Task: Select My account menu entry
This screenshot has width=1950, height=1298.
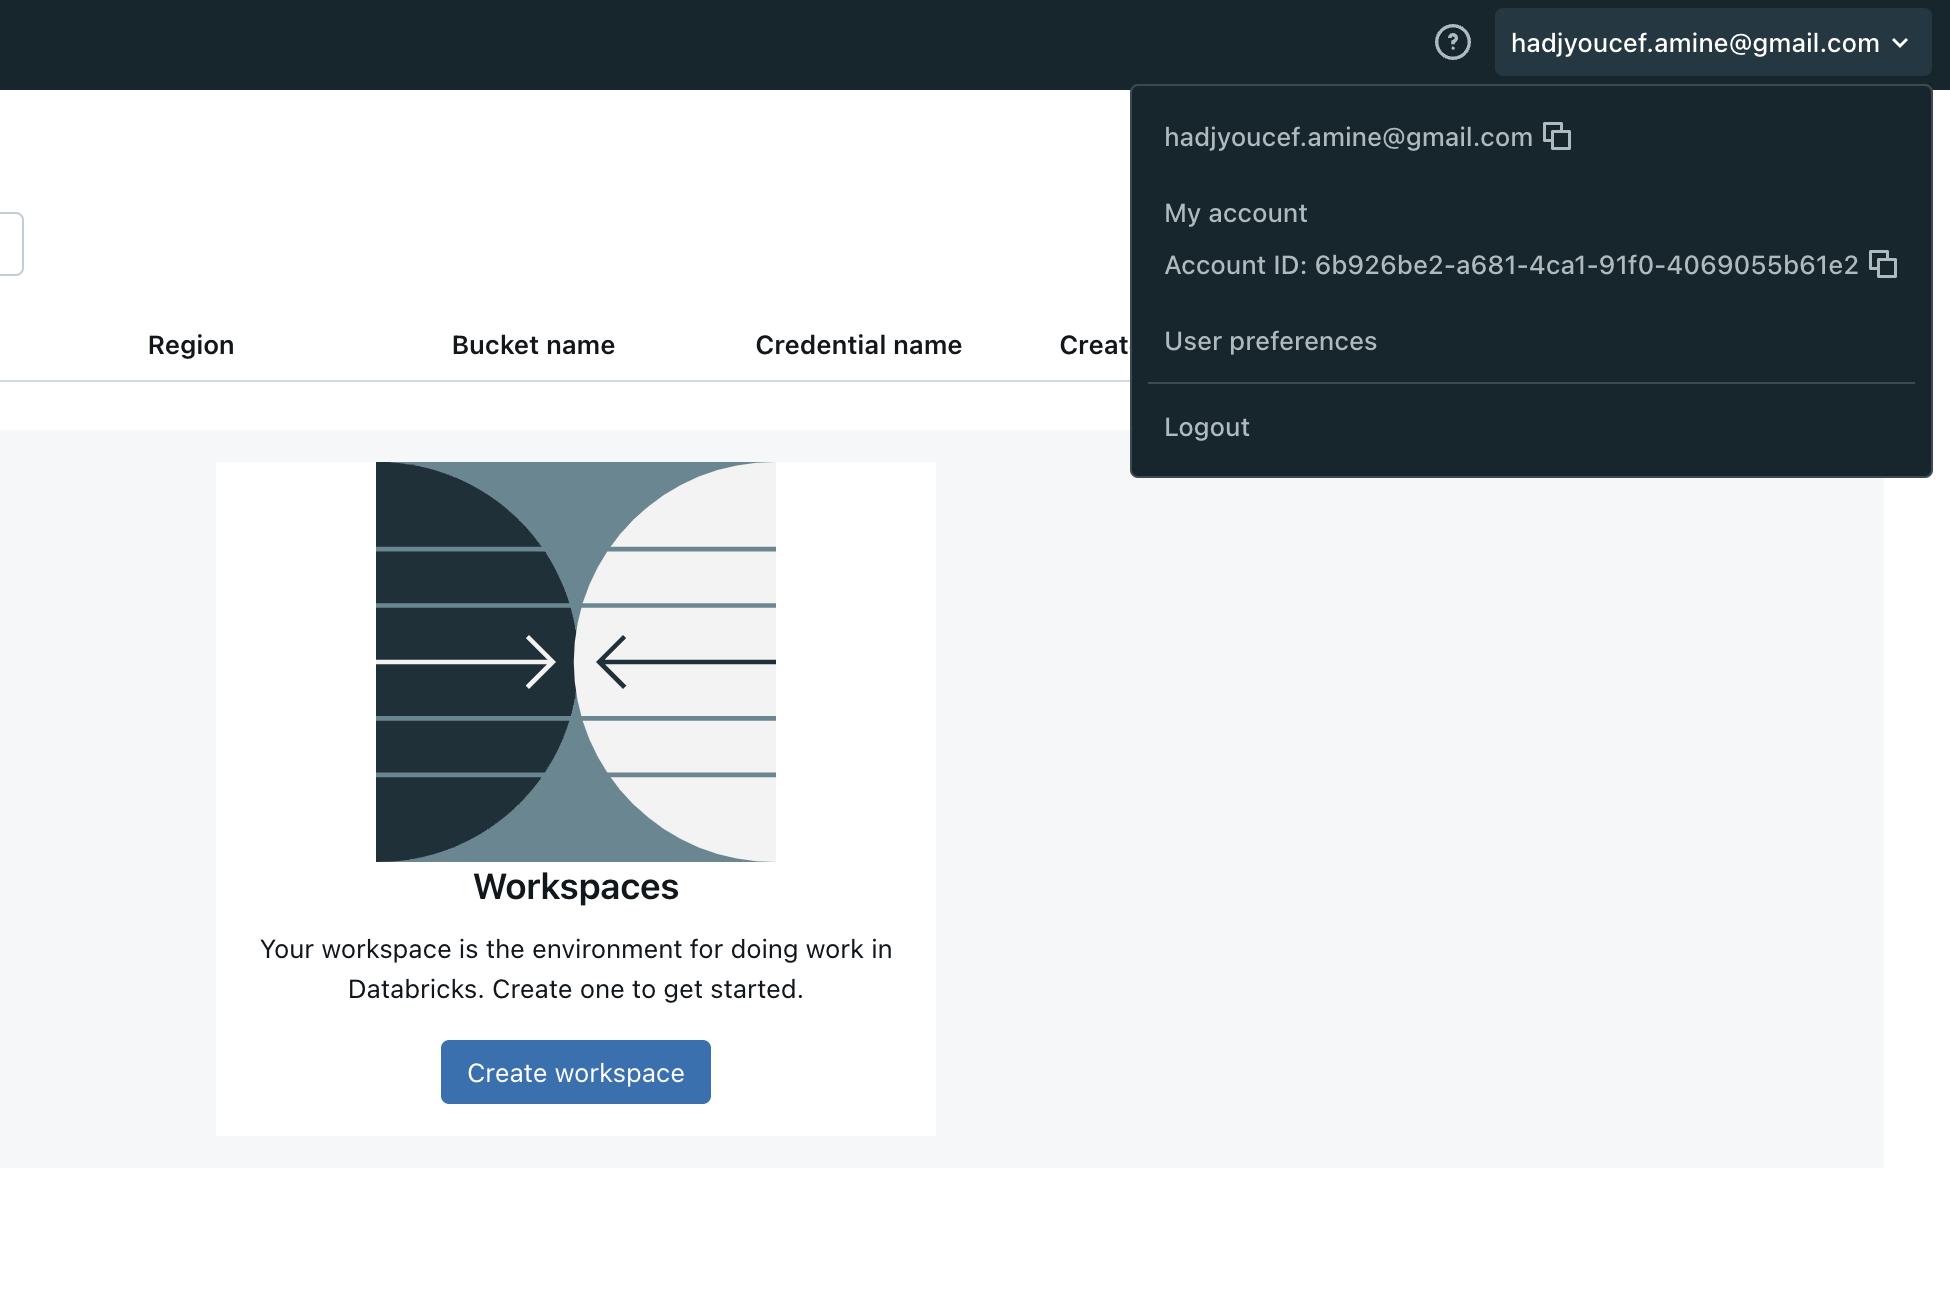Action: (x=1235, y=213)
